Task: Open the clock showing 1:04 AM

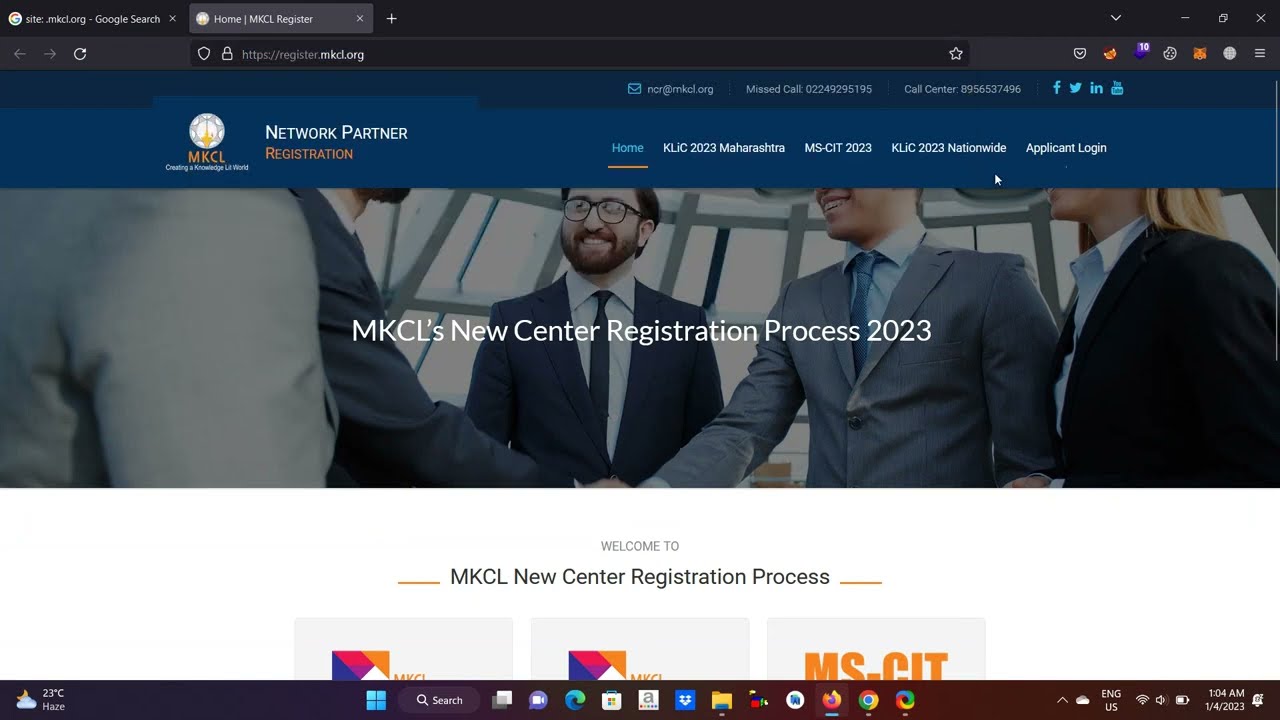Action: (1225, 700)
